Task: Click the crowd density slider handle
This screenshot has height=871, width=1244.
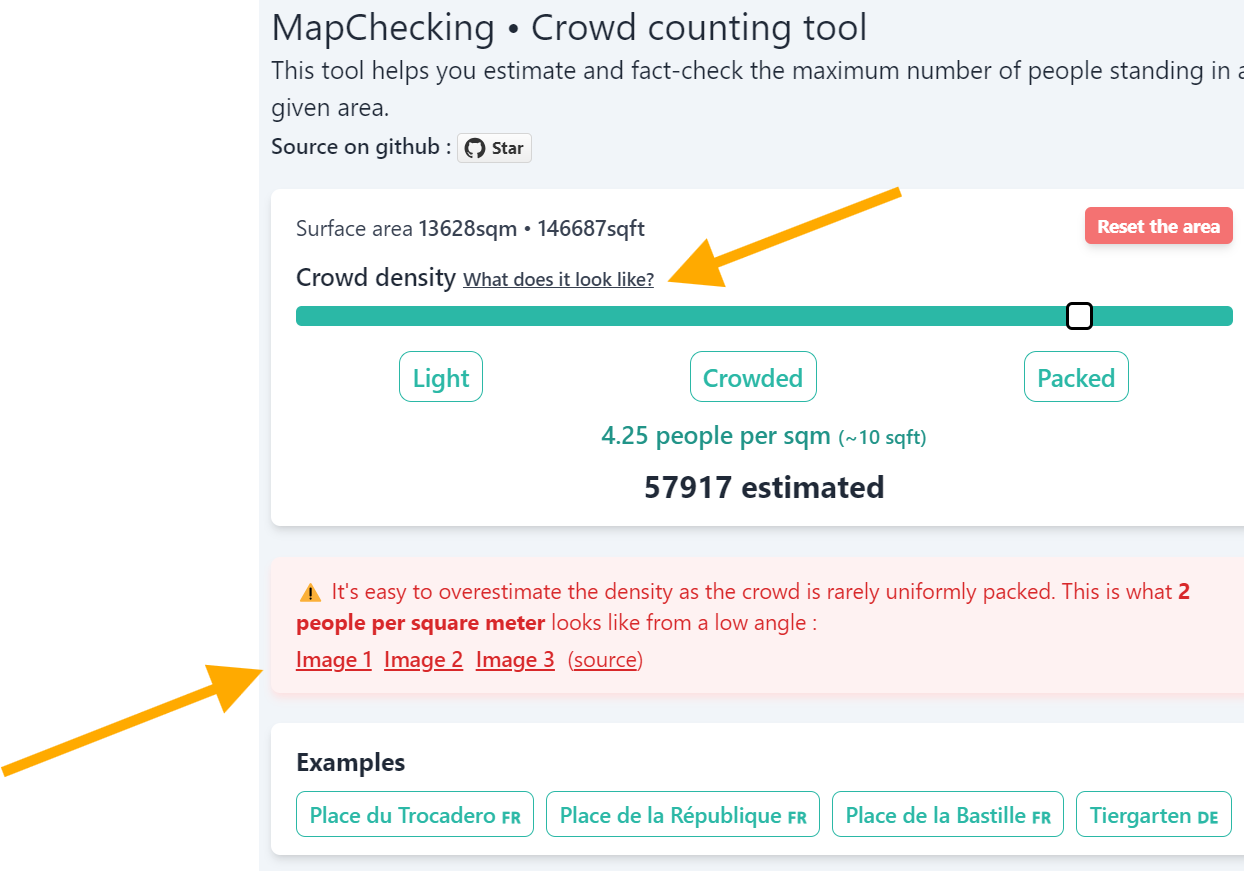Action: (1079, 316)
